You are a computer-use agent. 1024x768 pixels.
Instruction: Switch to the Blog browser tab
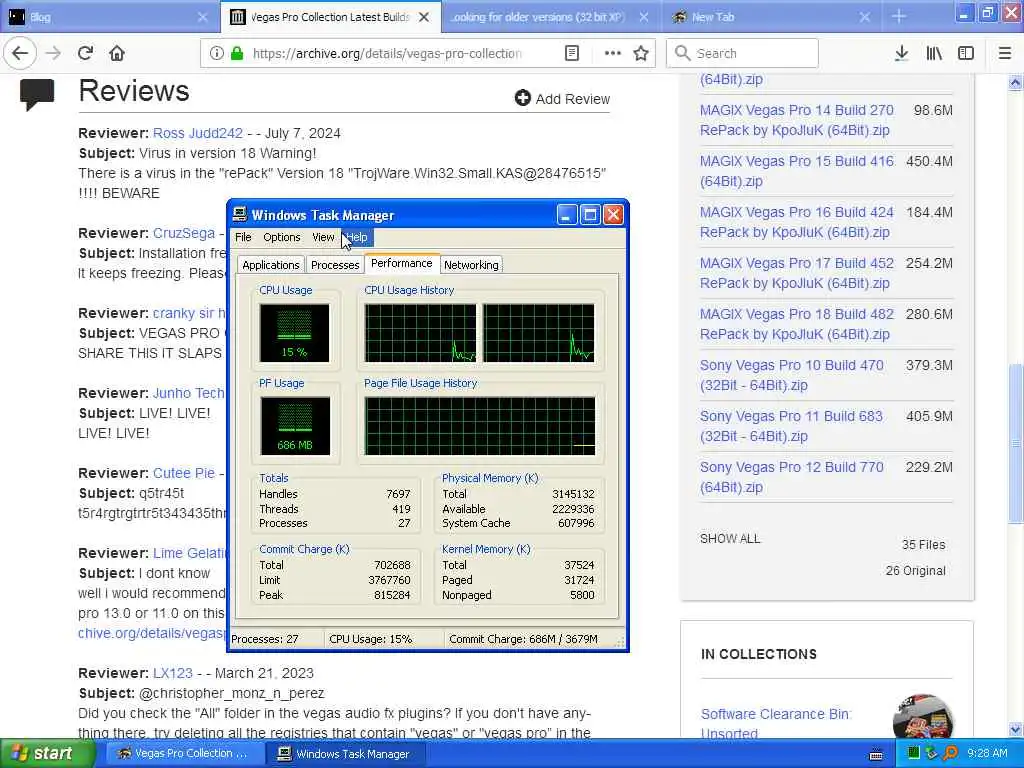point(108,17)
